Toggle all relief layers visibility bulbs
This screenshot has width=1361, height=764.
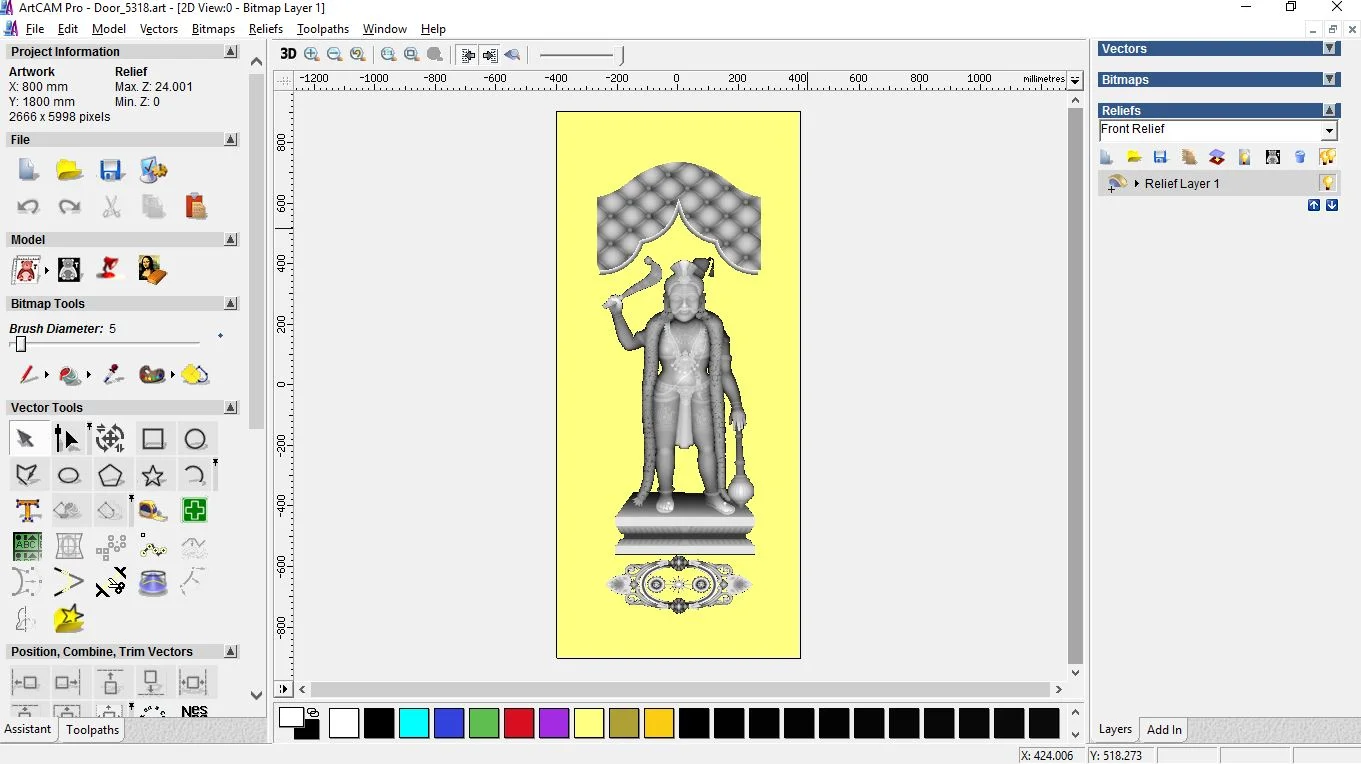click(x=1327, y=157)
